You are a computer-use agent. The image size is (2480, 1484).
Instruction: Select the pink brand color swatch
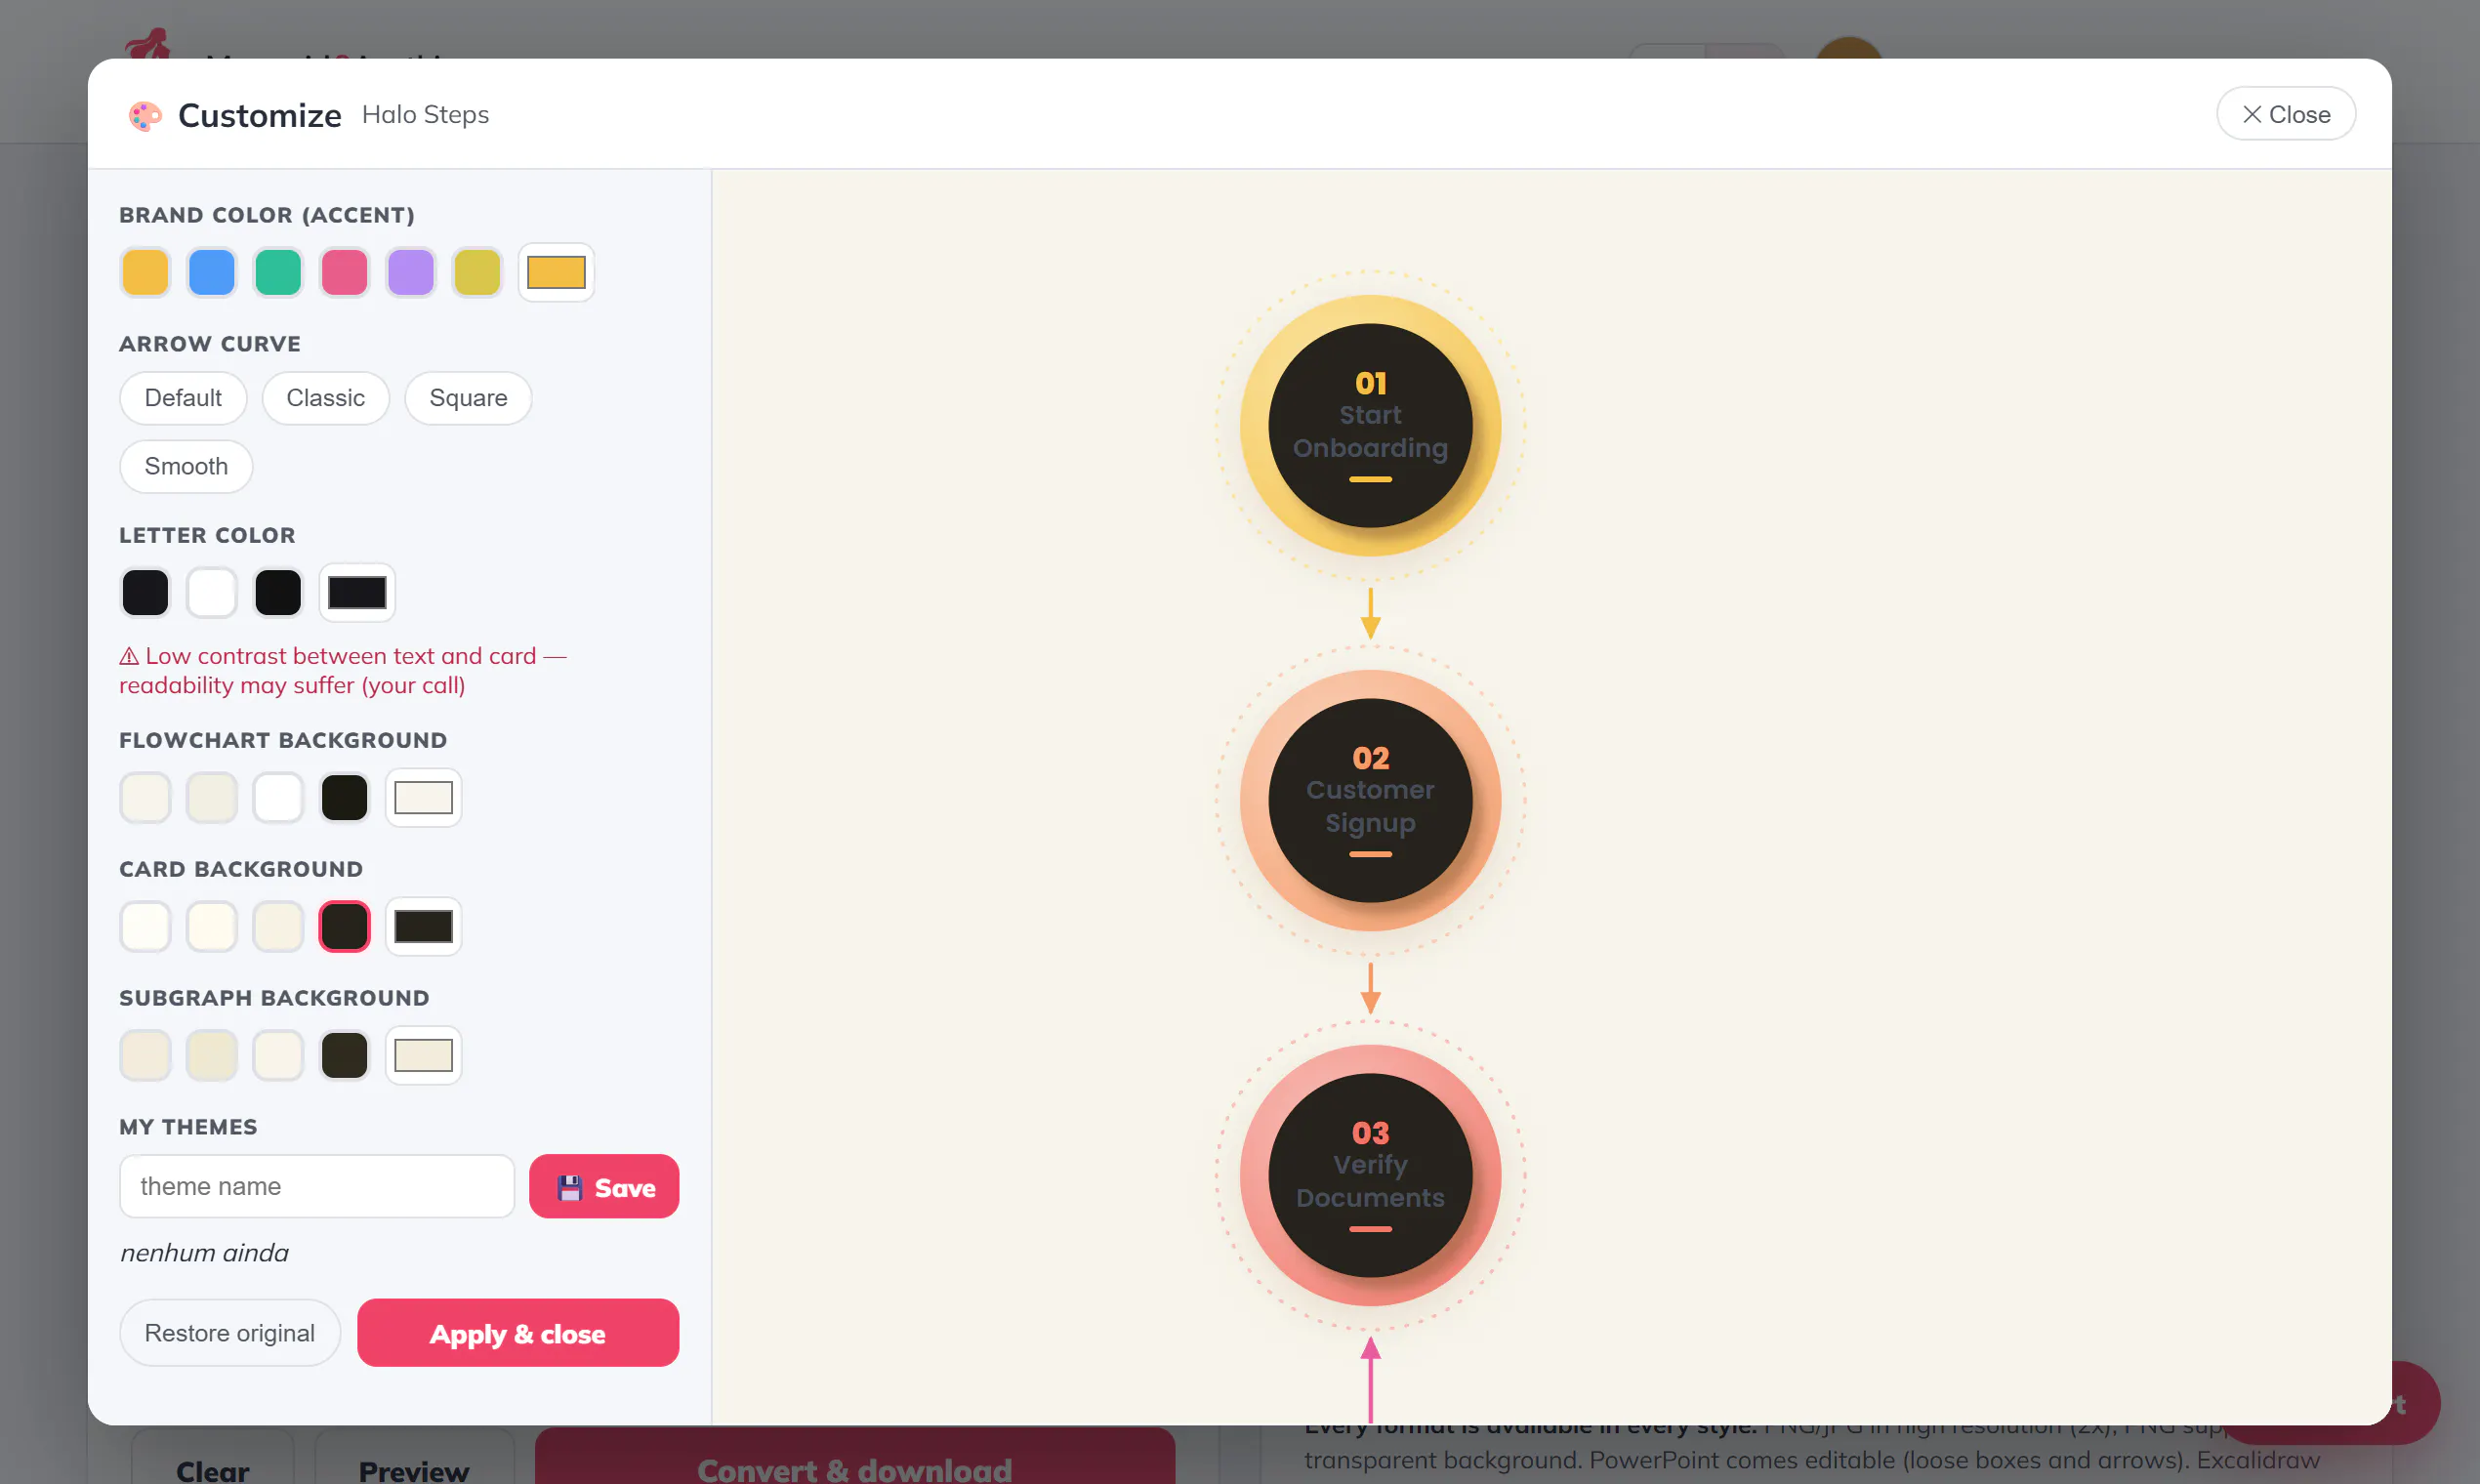344,273
